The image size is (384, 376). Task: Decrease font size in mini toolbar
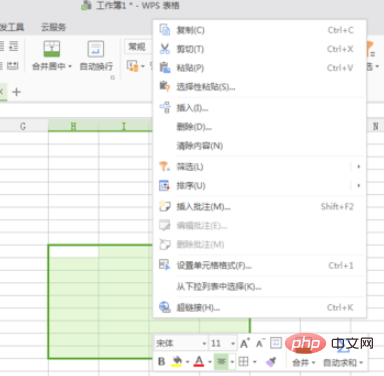[260, 343]
